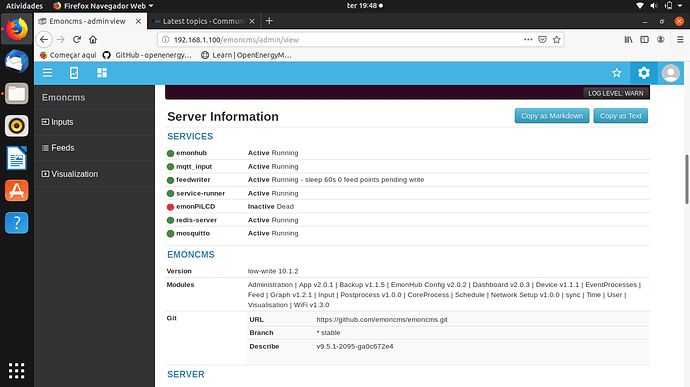
Task: Close the Emoncms admin view tab
Action: [138, 21]
